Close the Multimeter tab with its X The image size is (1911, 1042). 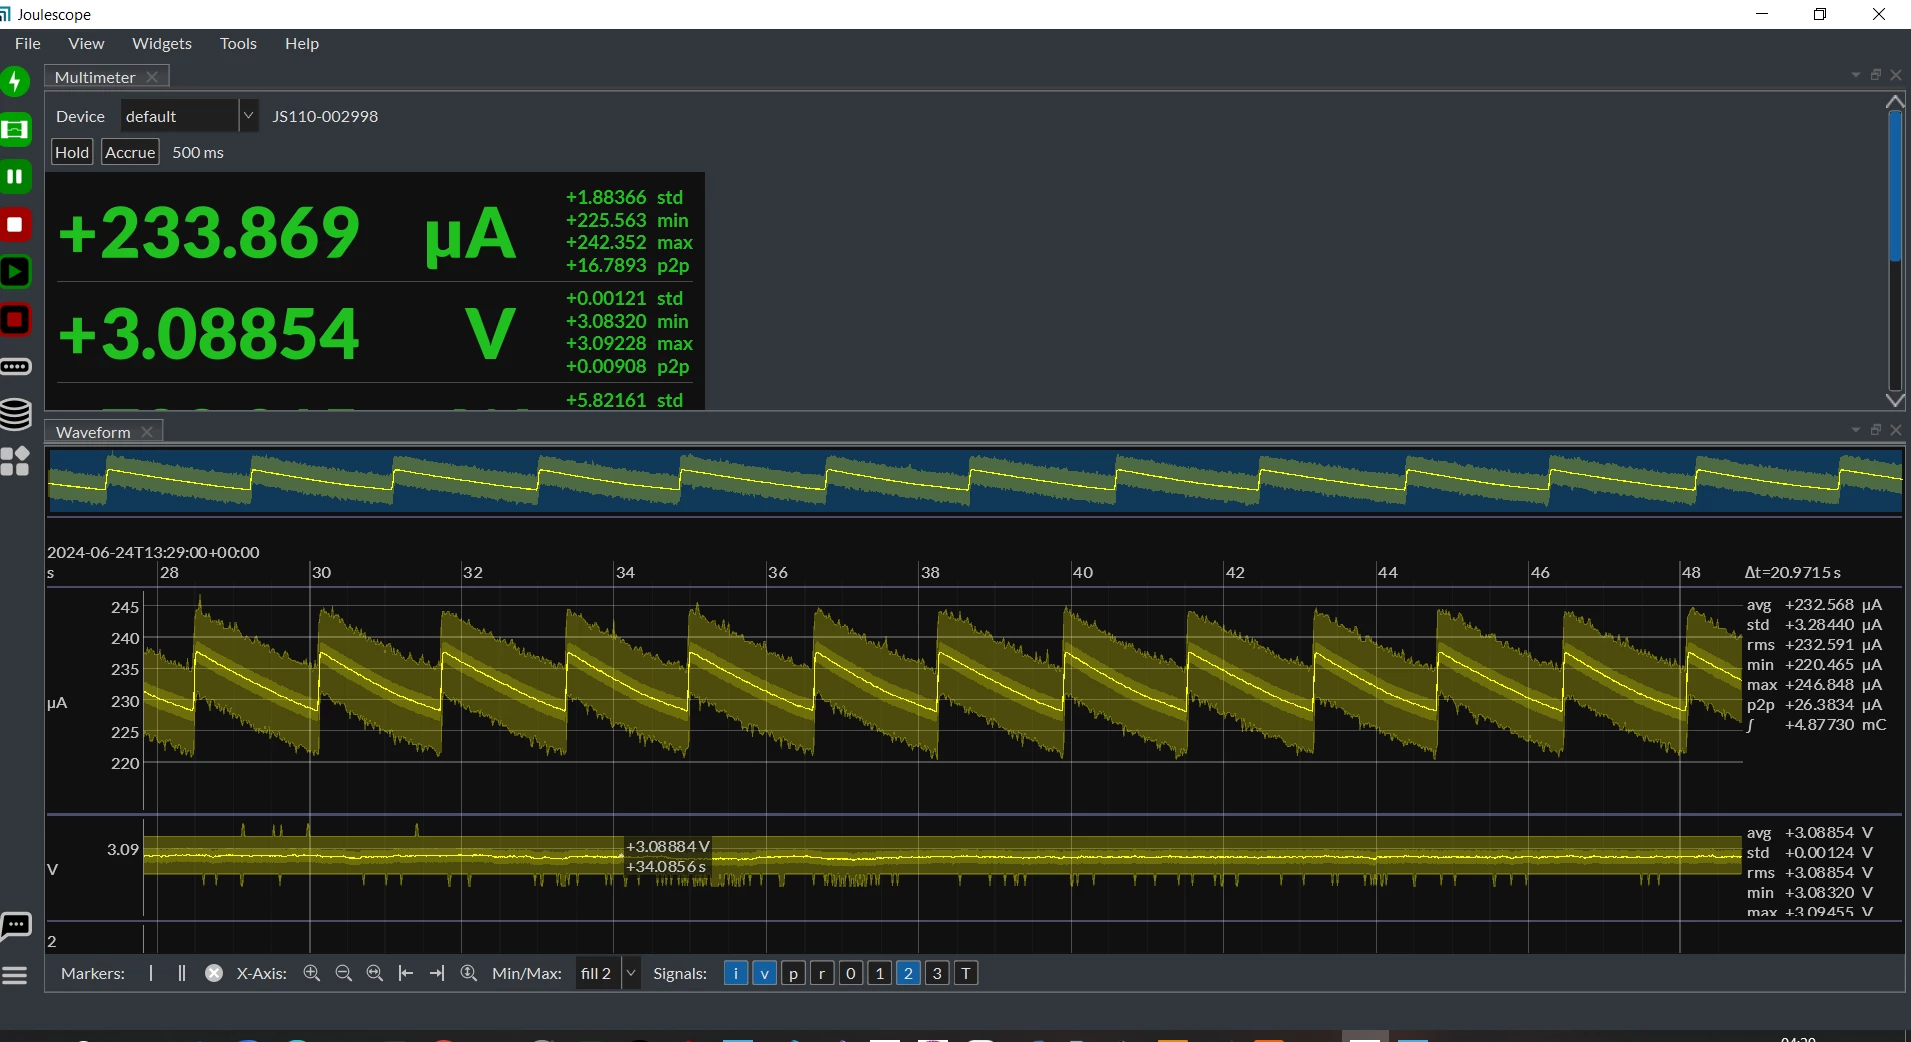(x=152, y=77)
